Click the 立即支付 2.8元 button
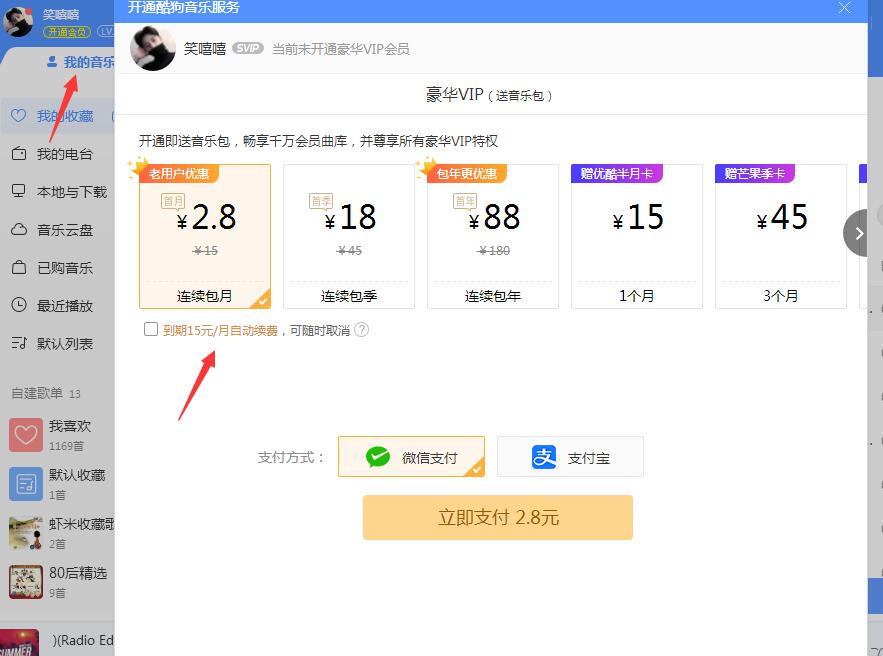This screenshot has width=883, height=656. [x=498, y=517]
